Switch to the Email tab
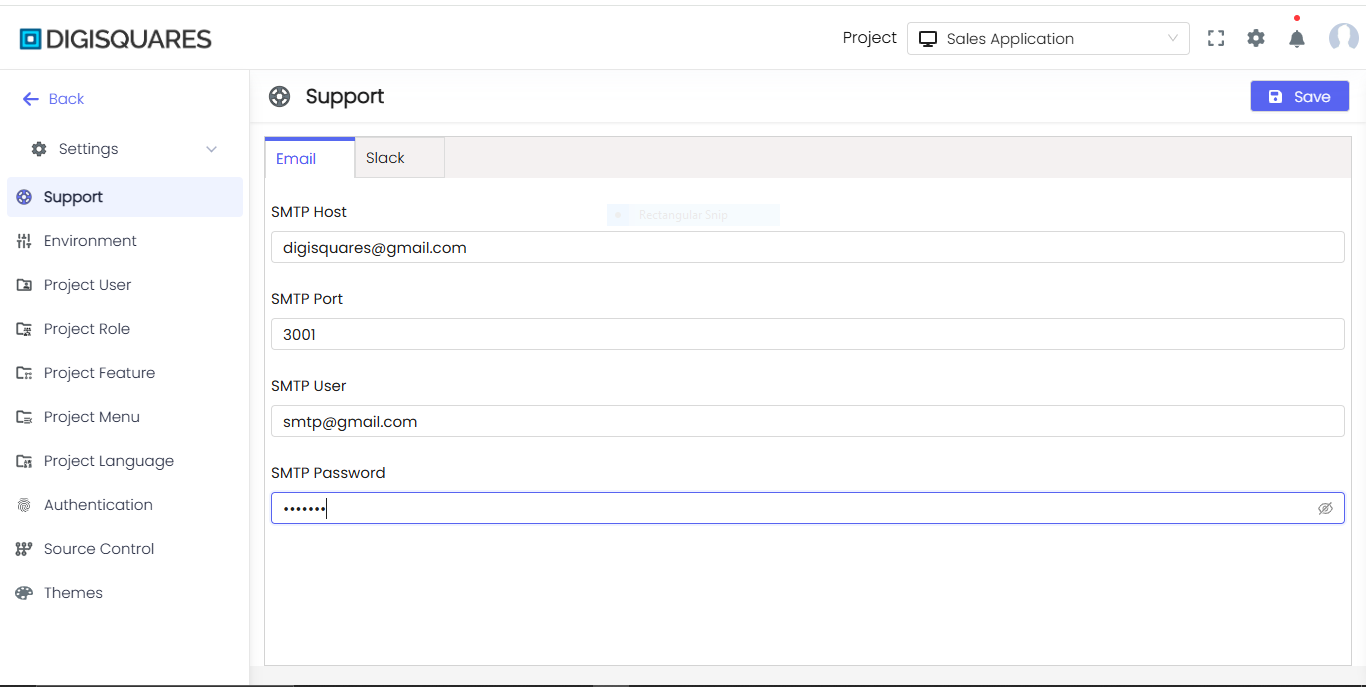 pos(310,158)
